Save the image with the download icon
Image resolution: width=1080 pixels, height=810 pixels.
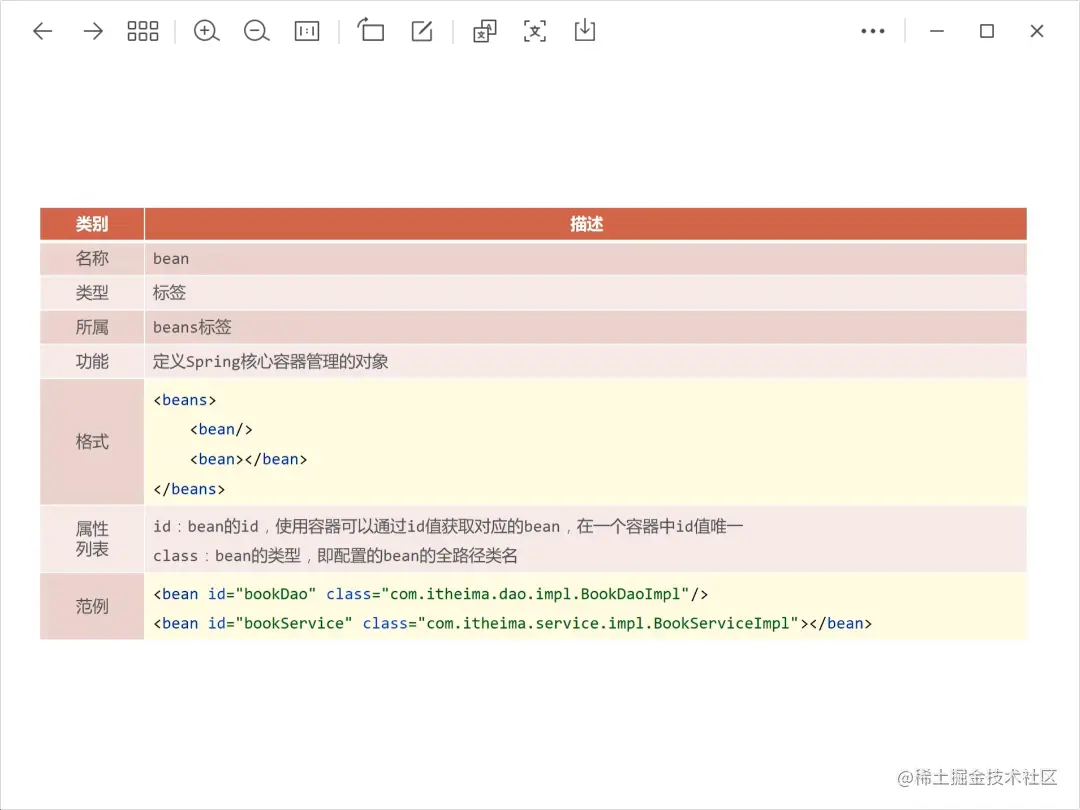pyautogui.click(x=585, y=30)
